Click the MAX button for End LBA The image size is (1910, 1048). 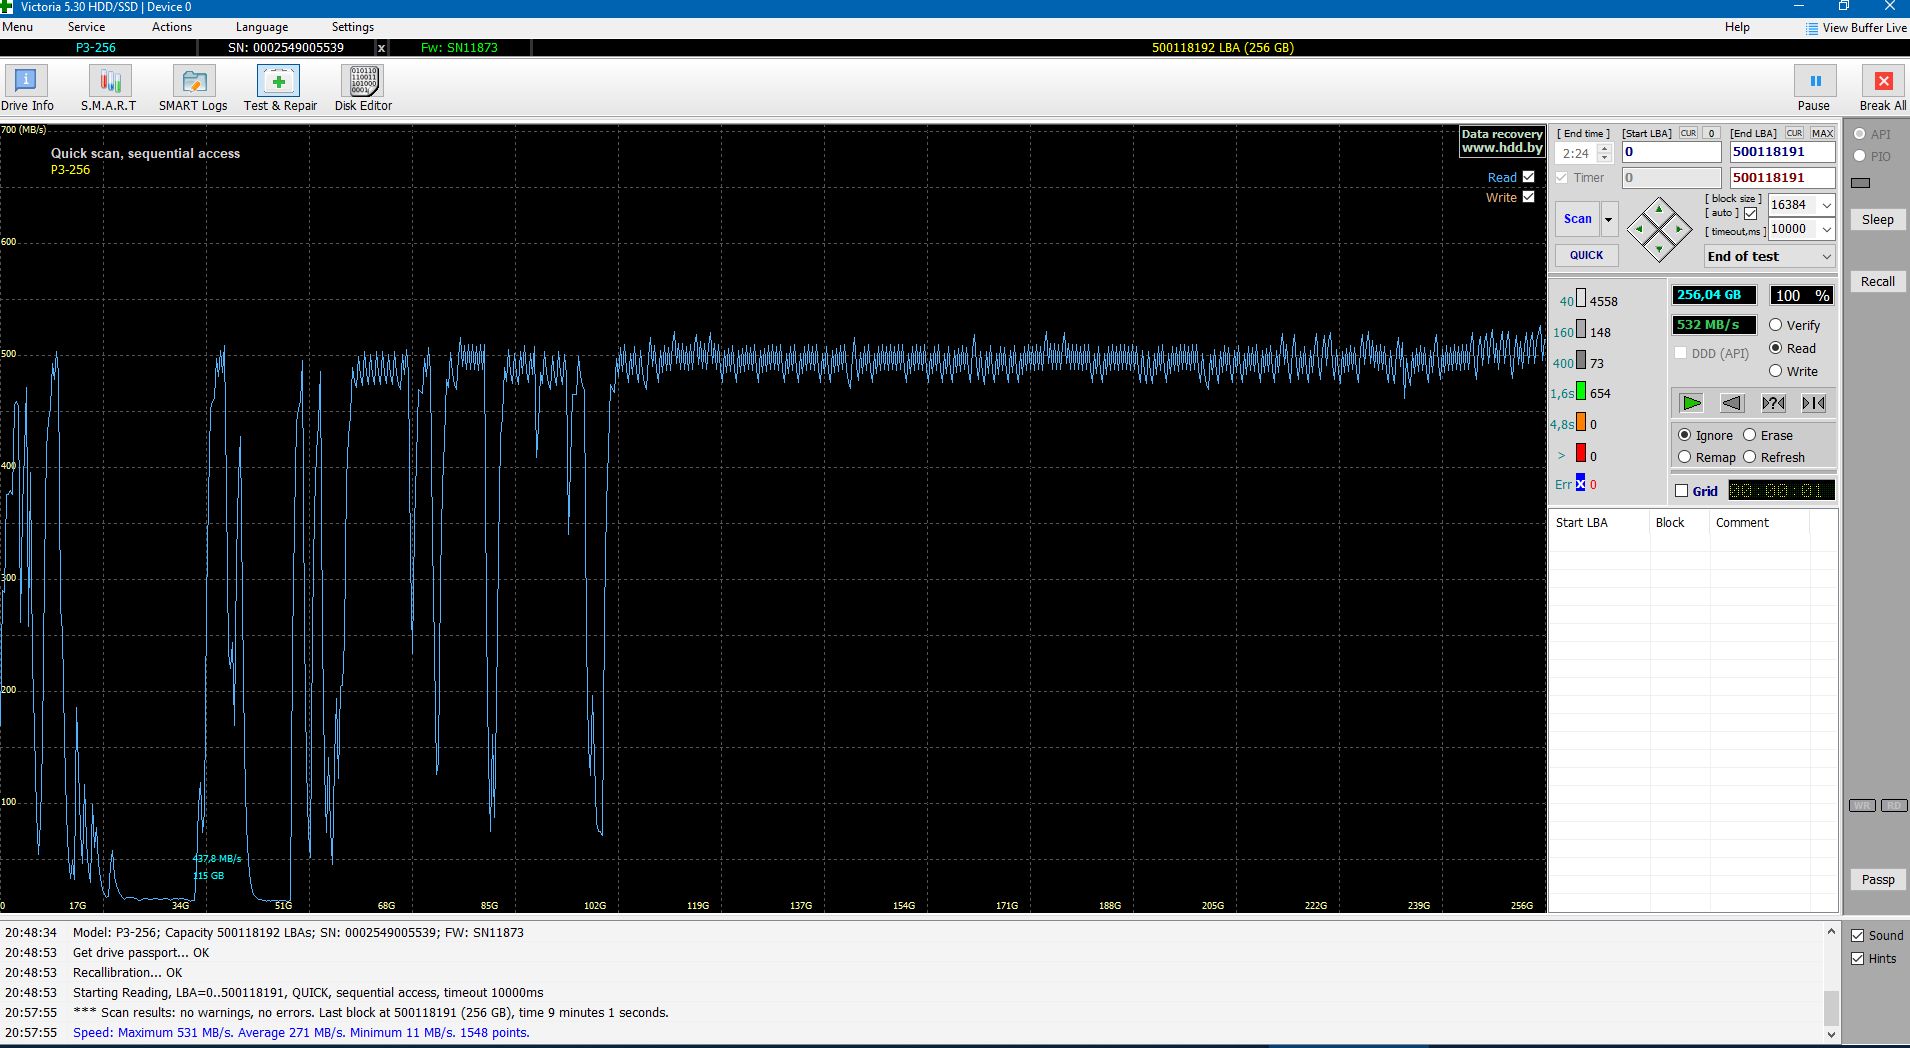pos(1822,133)
